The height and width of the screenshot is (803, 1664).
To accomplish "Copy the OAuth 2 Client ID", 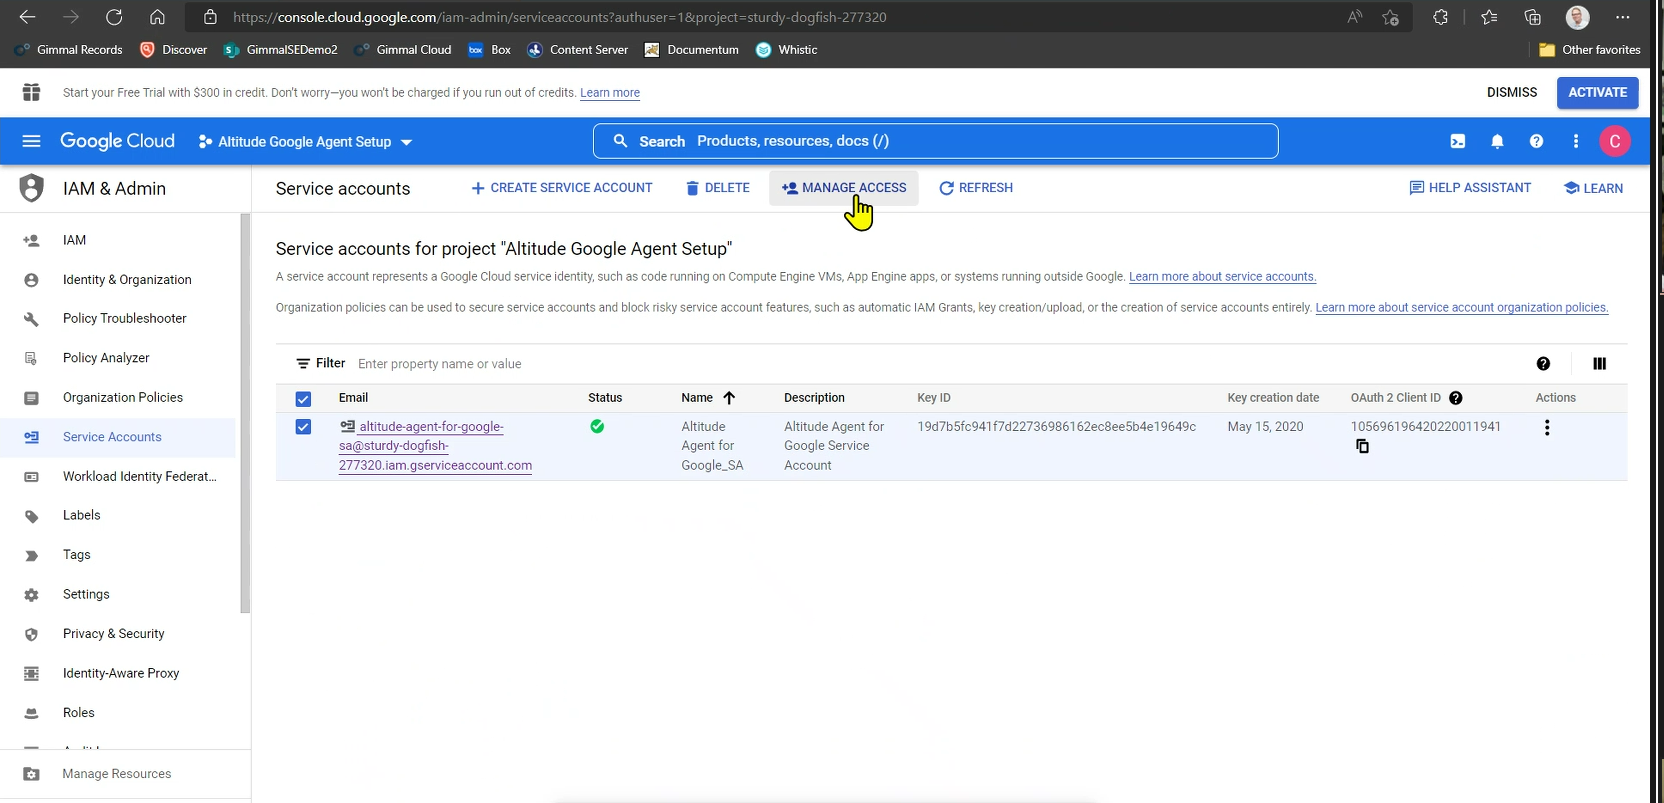I will (1362, 446).
